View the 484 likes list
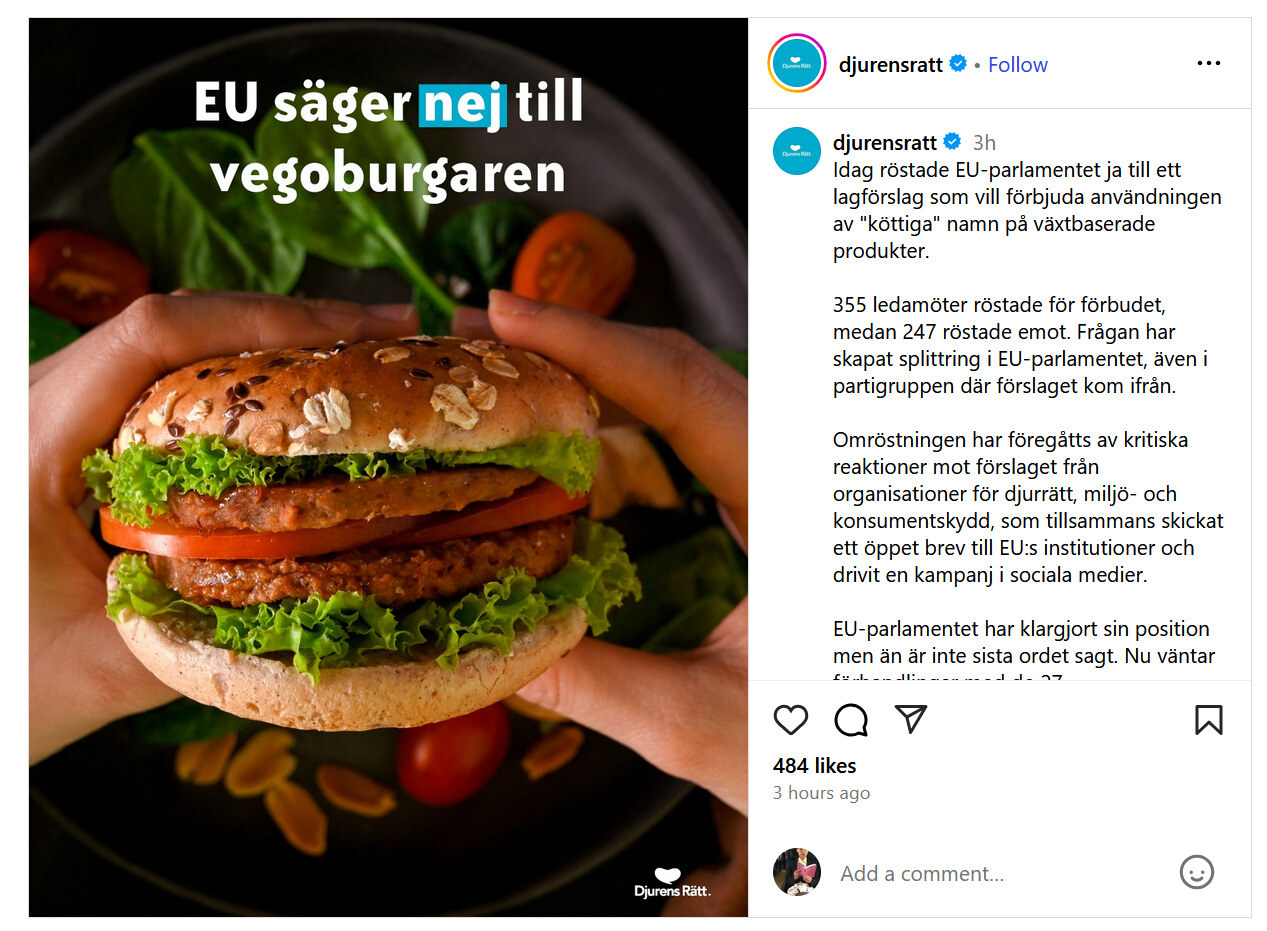 click(815, 765)
